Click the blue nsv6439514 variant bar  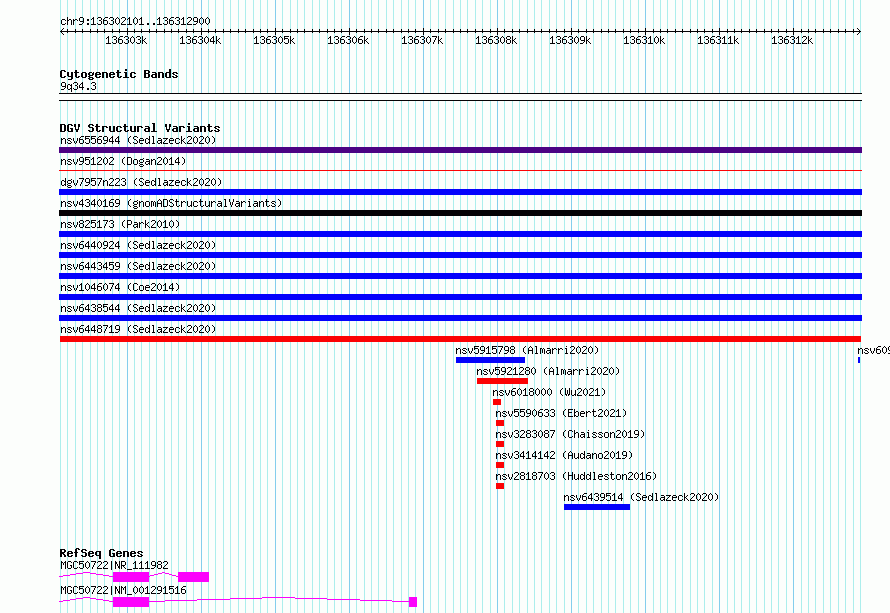point(597,507)
